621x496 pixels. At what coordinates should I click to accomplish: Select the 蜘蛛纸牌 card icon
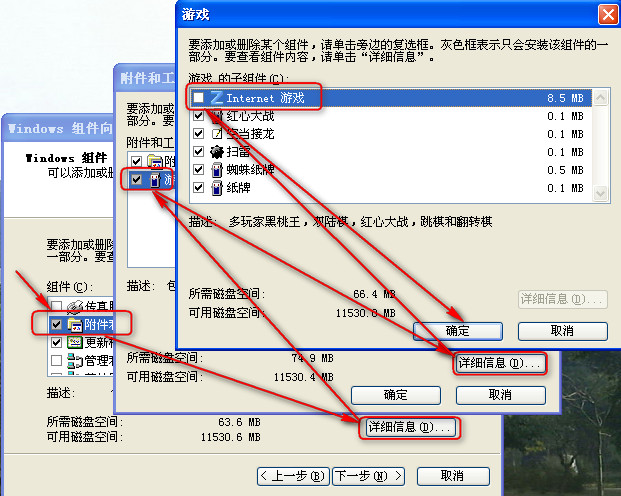(x=217, y=170)
